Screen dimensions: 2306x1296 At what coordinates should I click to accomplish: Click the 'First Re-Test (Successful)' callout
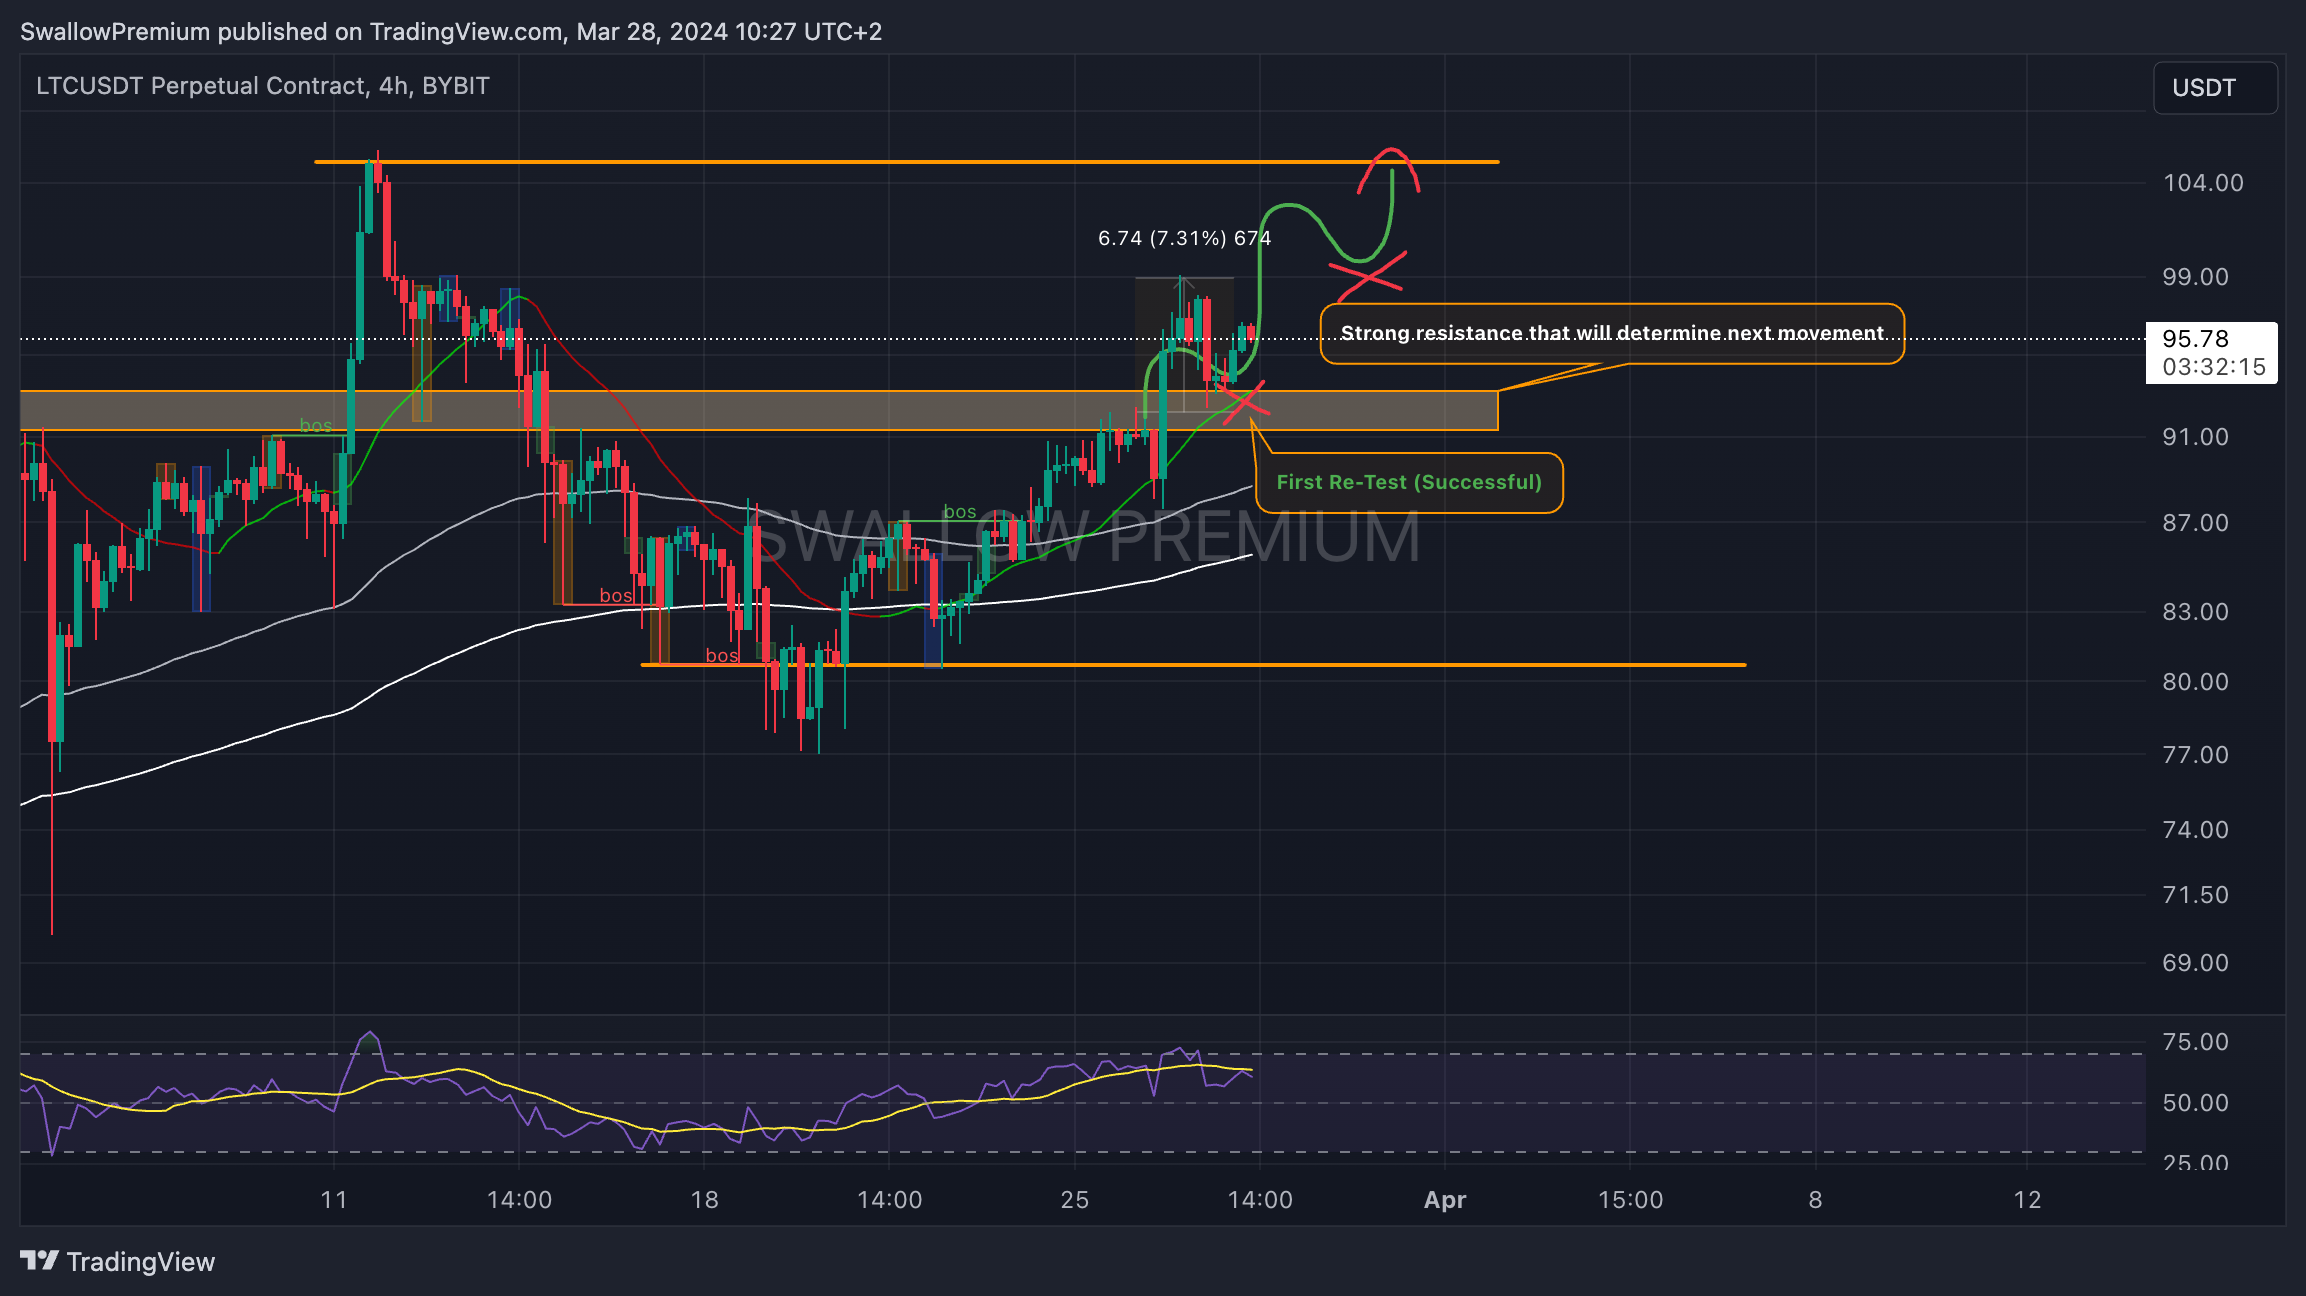click(x=1409, y=483)
